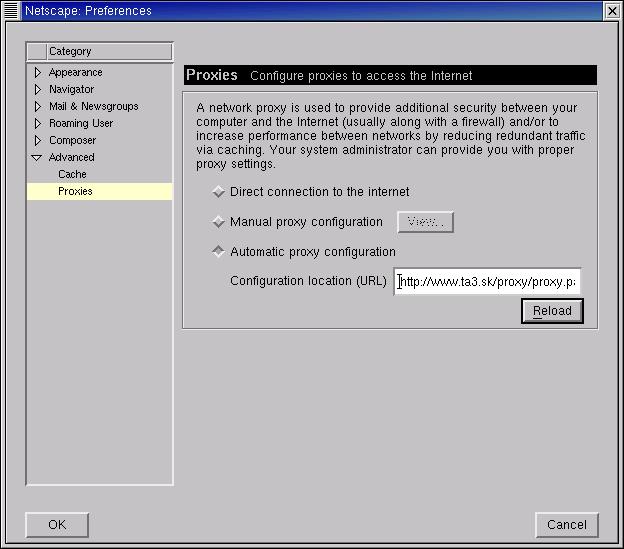This screenshot has width=624, height=549.
Task: Click the View button for manual proxy
Action: (x=425, y=222)
